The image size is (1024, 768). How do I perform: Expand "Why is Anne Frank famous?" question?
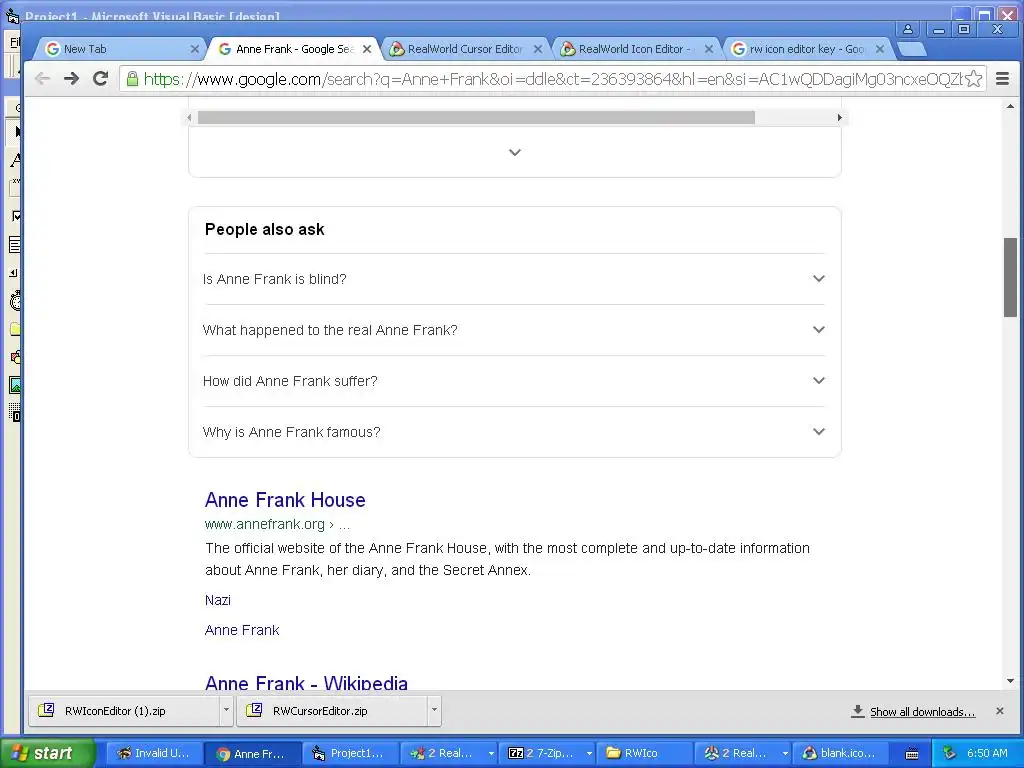click(x=514, y=432)
